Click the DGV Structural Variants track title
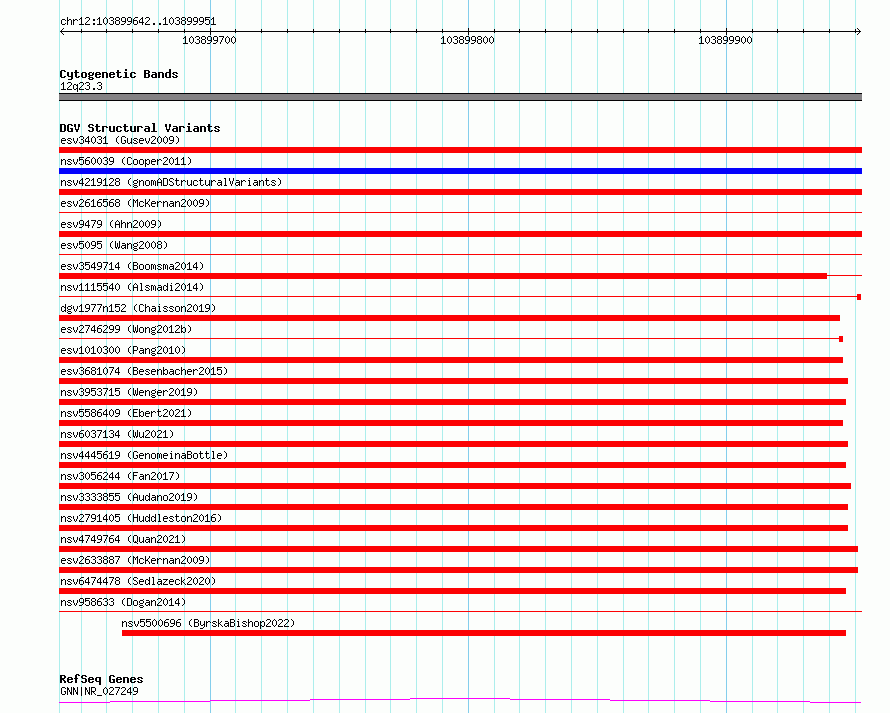Screen dimensions: 890x713 (140, 128)
